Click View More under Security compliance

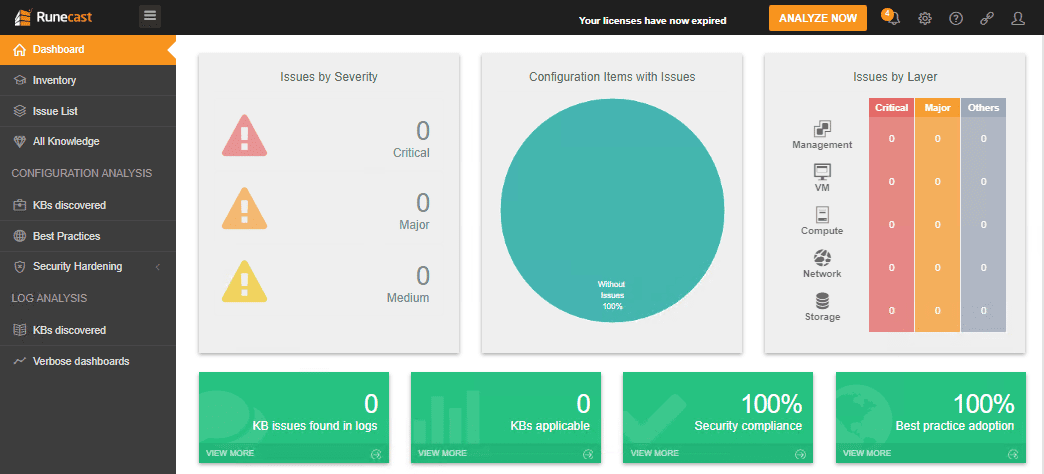pyautogui.click(x=652, y=453)
